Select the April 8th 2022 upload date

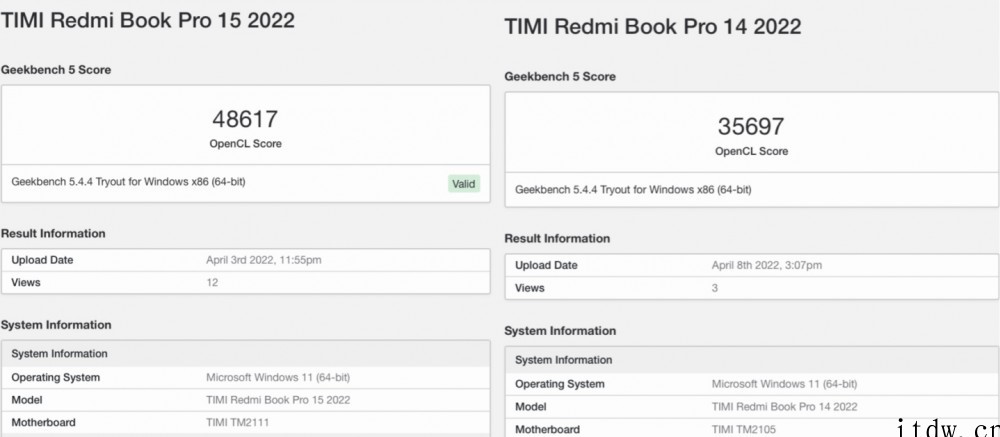click(x=766, y=266)
